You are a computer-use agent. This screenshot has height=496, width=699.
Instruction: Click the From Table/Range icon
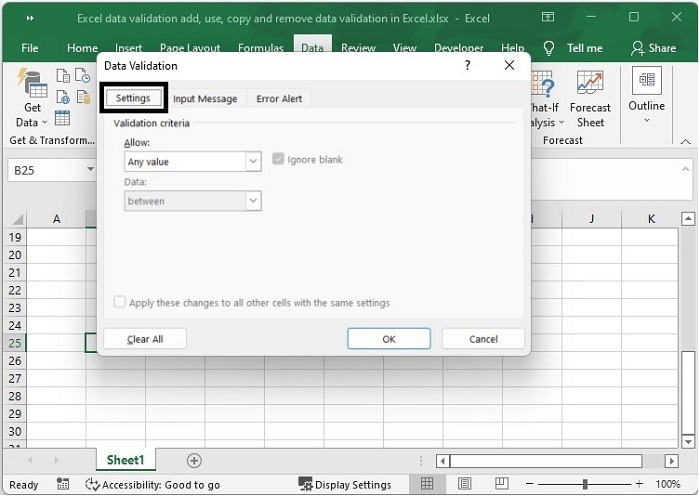(62, 119)
